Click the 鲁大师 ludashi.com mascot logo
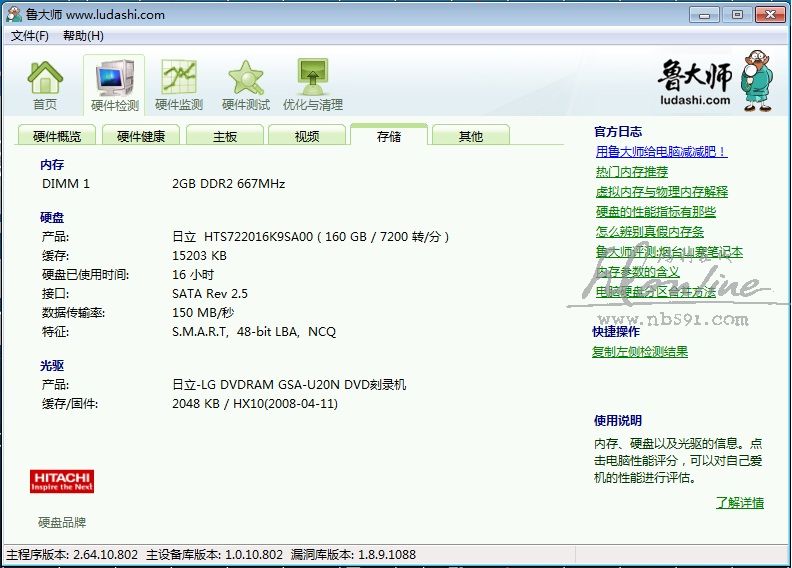This screenshot has height=568, width=792. 716,81
